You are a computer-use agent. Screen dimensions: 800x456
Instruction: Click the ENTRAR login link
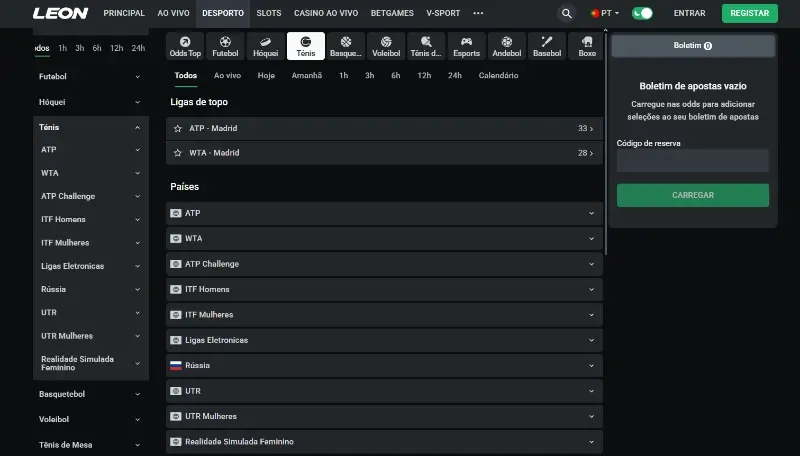[689, 13]
